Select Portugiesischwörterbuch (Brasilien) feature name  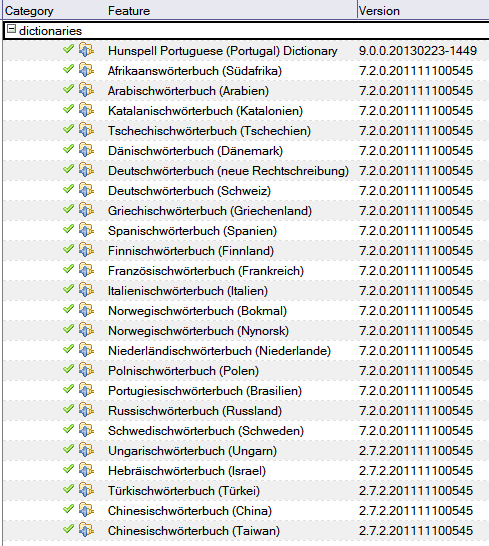point(205,391)
